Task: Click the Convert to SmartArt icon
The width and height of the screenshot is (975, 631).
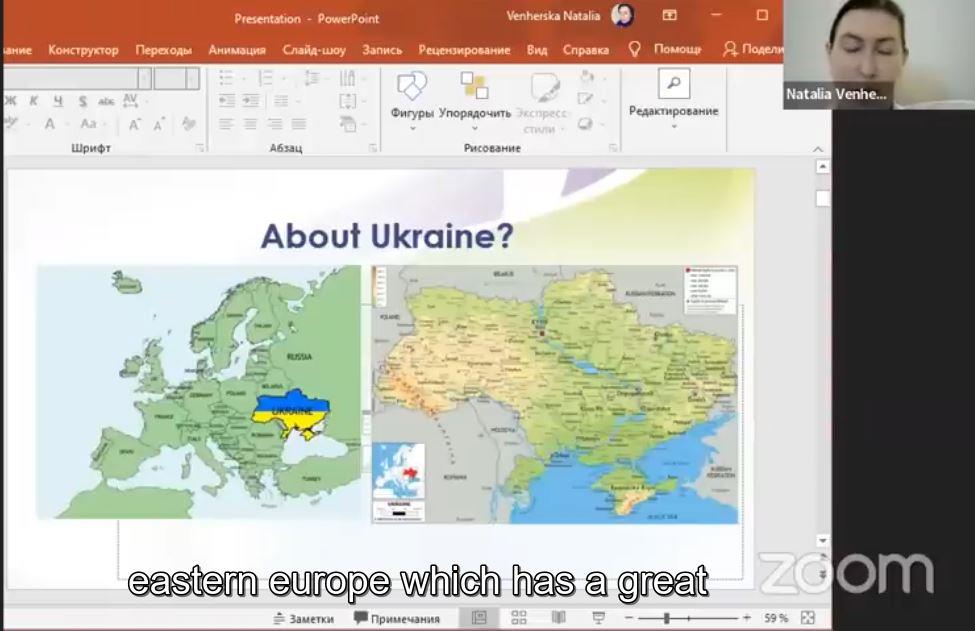Action: (348, 124)
